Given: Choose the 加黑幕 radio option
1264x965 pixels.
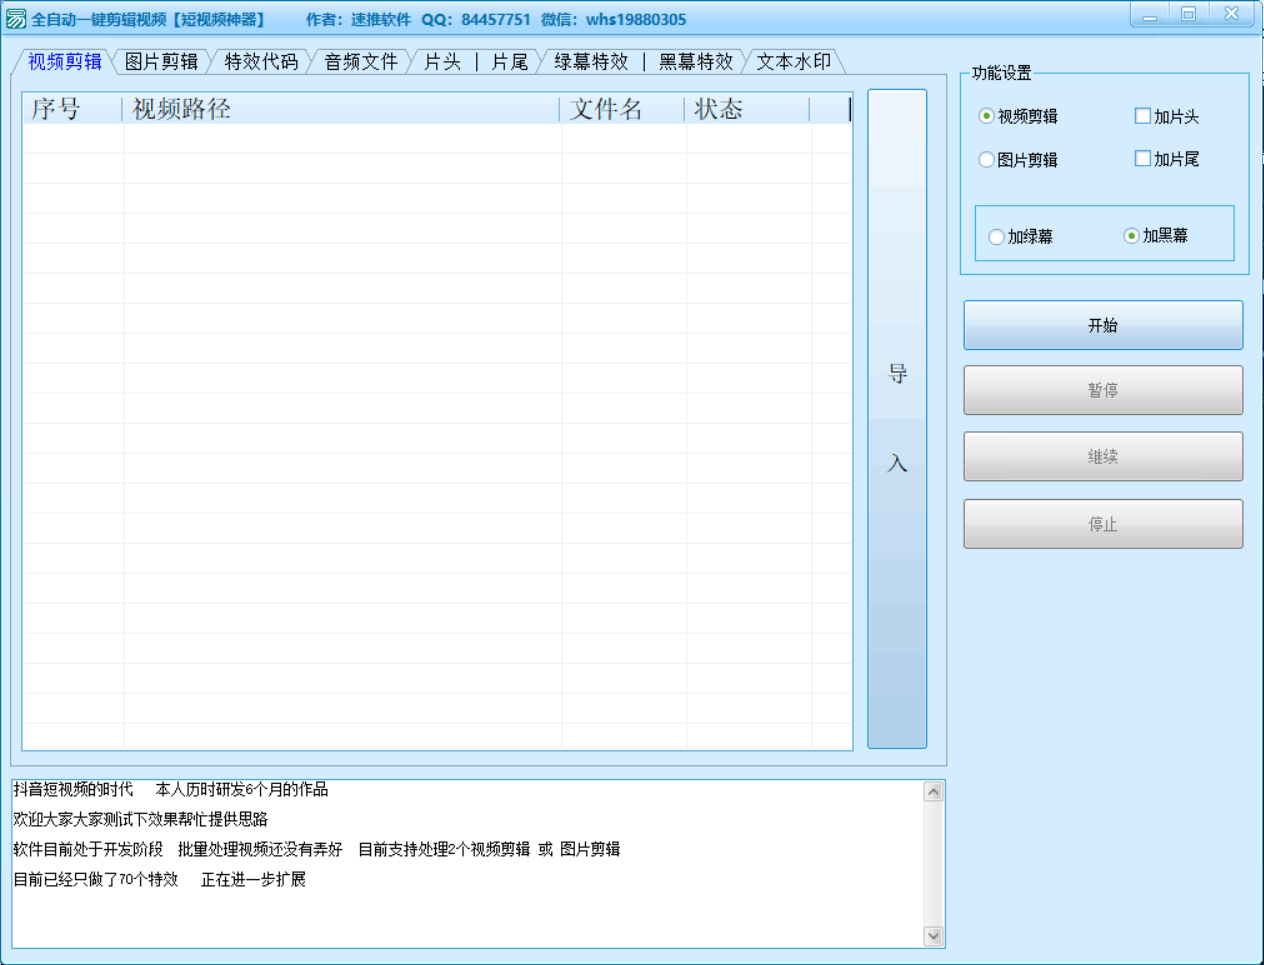Looking at the screenshot, I should [1131, 236].
